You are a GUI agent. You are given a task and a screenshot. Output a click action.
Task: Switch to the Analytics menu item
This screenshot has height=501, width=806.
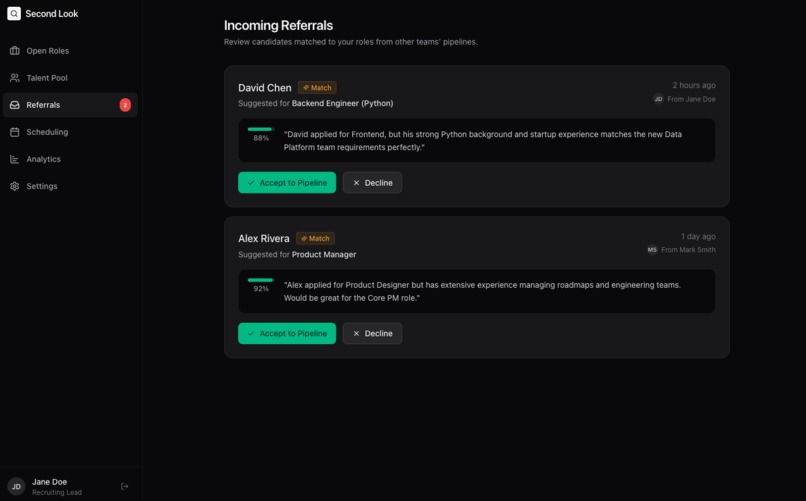(x=70, y=159)
